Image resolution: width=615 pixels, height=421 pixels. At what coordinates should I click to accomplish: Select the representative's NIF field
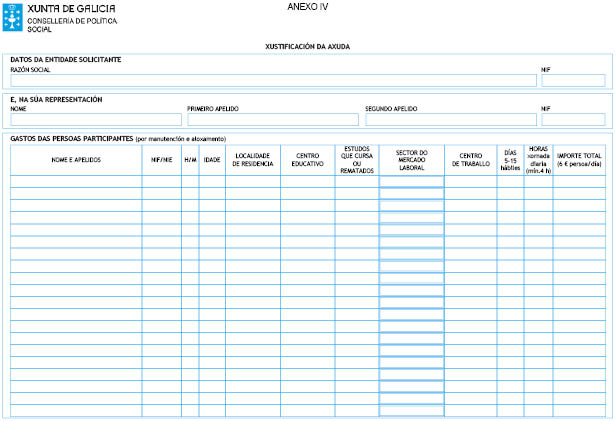point(572,120)
